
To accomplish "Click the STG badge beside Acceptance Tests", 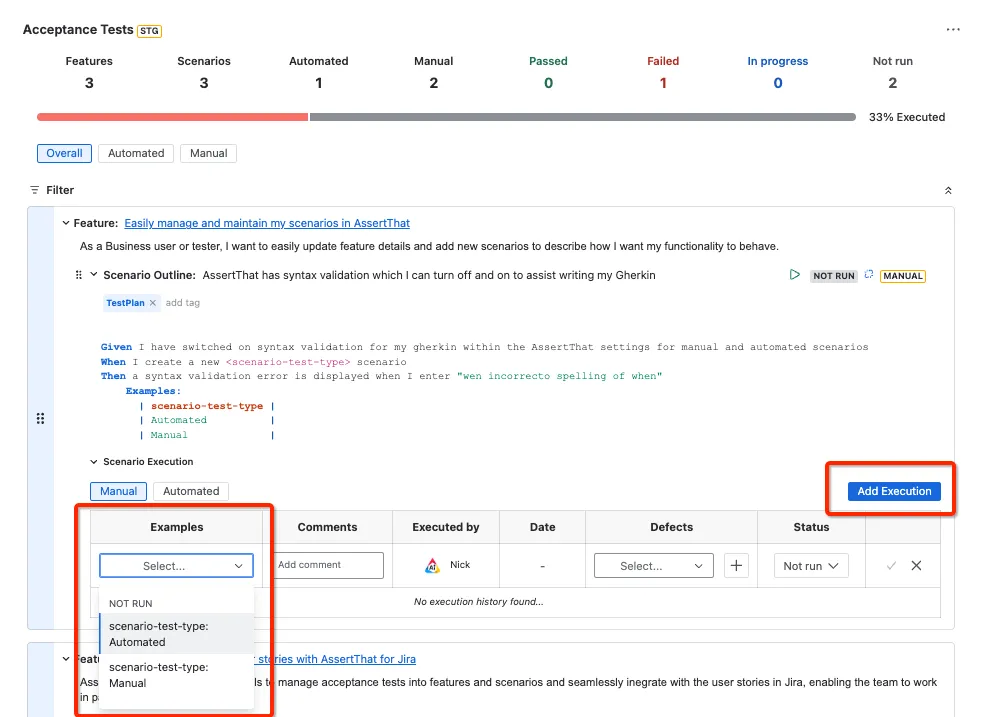I will 150,30.
